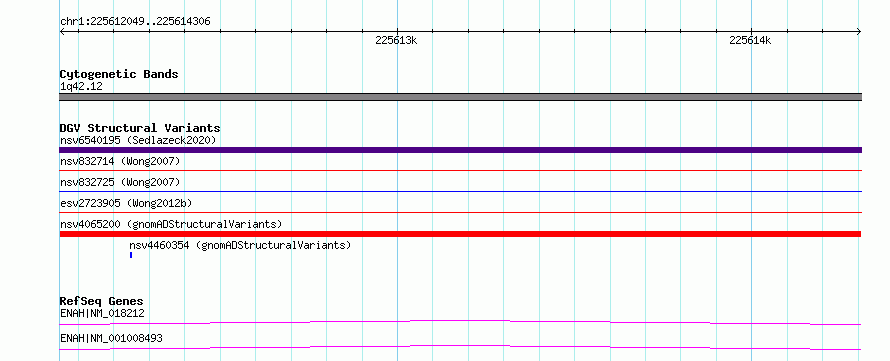Click the RefSeq Genes track title
The image size is (890, 361).
coord(102,301)
